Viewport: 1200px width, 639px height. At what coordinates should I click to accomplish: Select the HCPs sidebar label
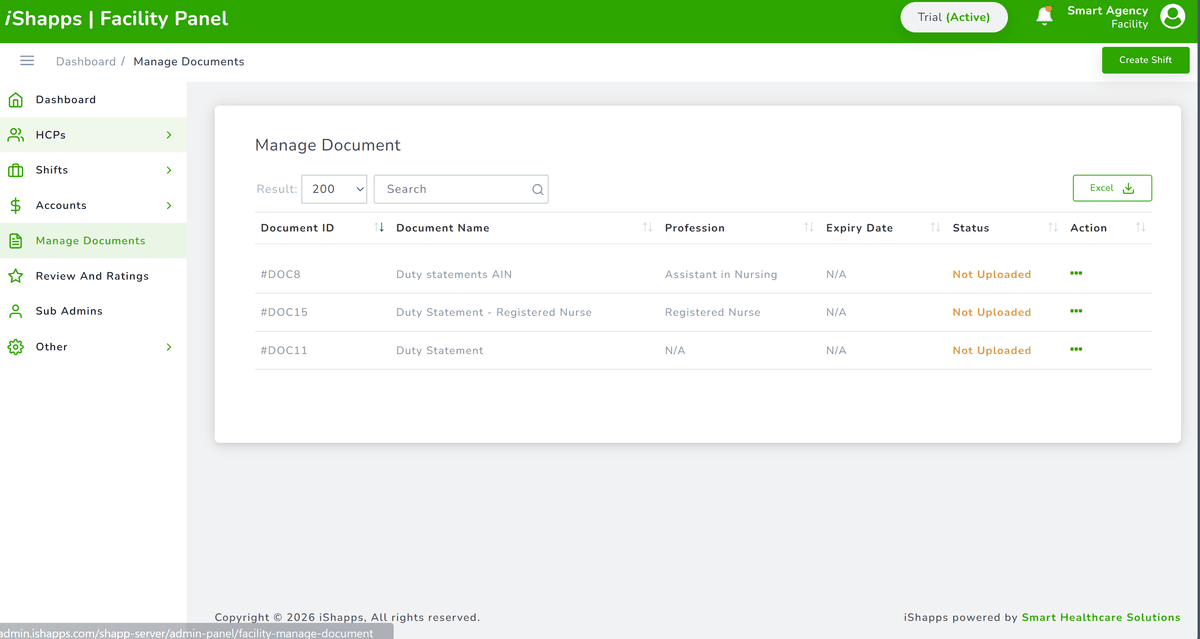(x=51, y=135)
